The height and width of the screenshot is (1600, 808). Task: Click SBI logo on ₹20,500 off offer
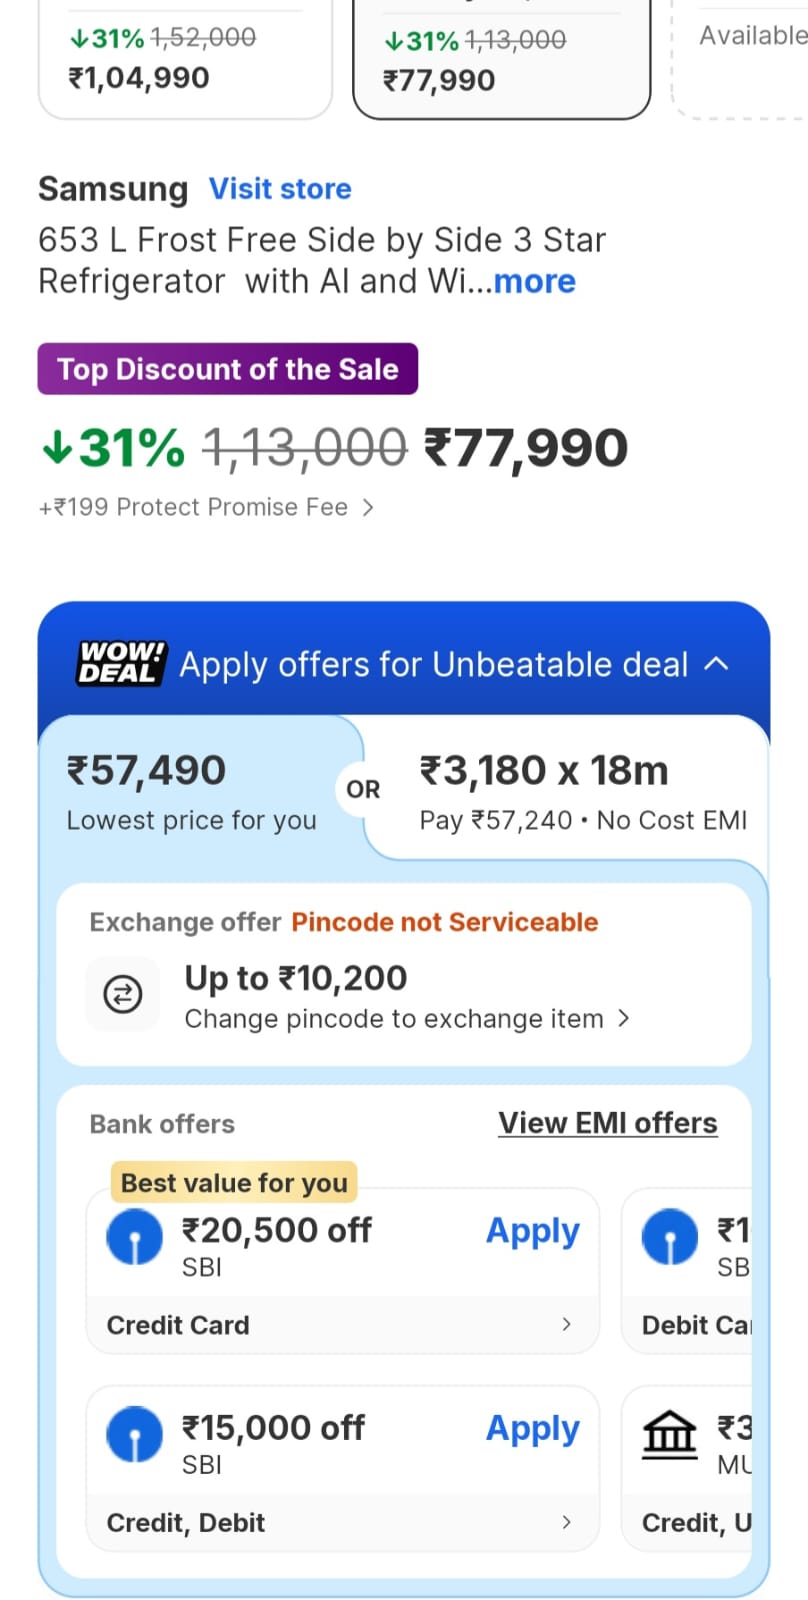click(135, 1237)
